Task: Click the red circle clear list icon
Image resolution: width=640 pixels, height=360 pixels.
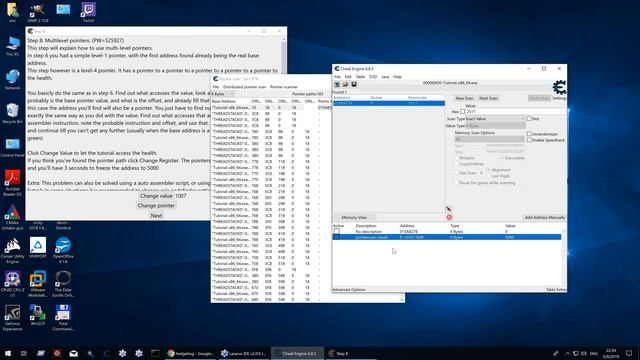Action: click(x=449, y=217)
